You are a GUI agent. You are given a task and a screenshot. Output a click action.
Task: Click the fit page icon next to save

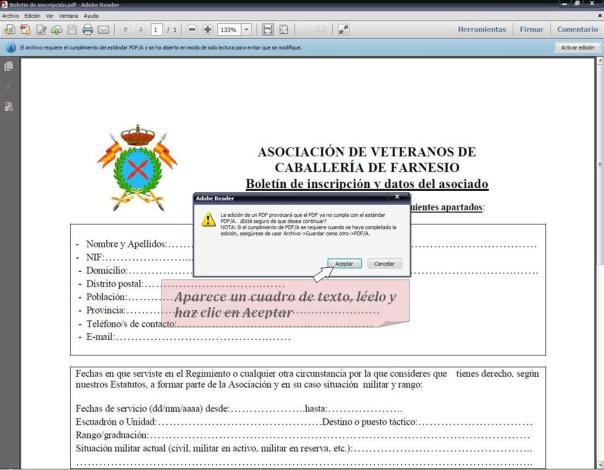coord(284,30)
